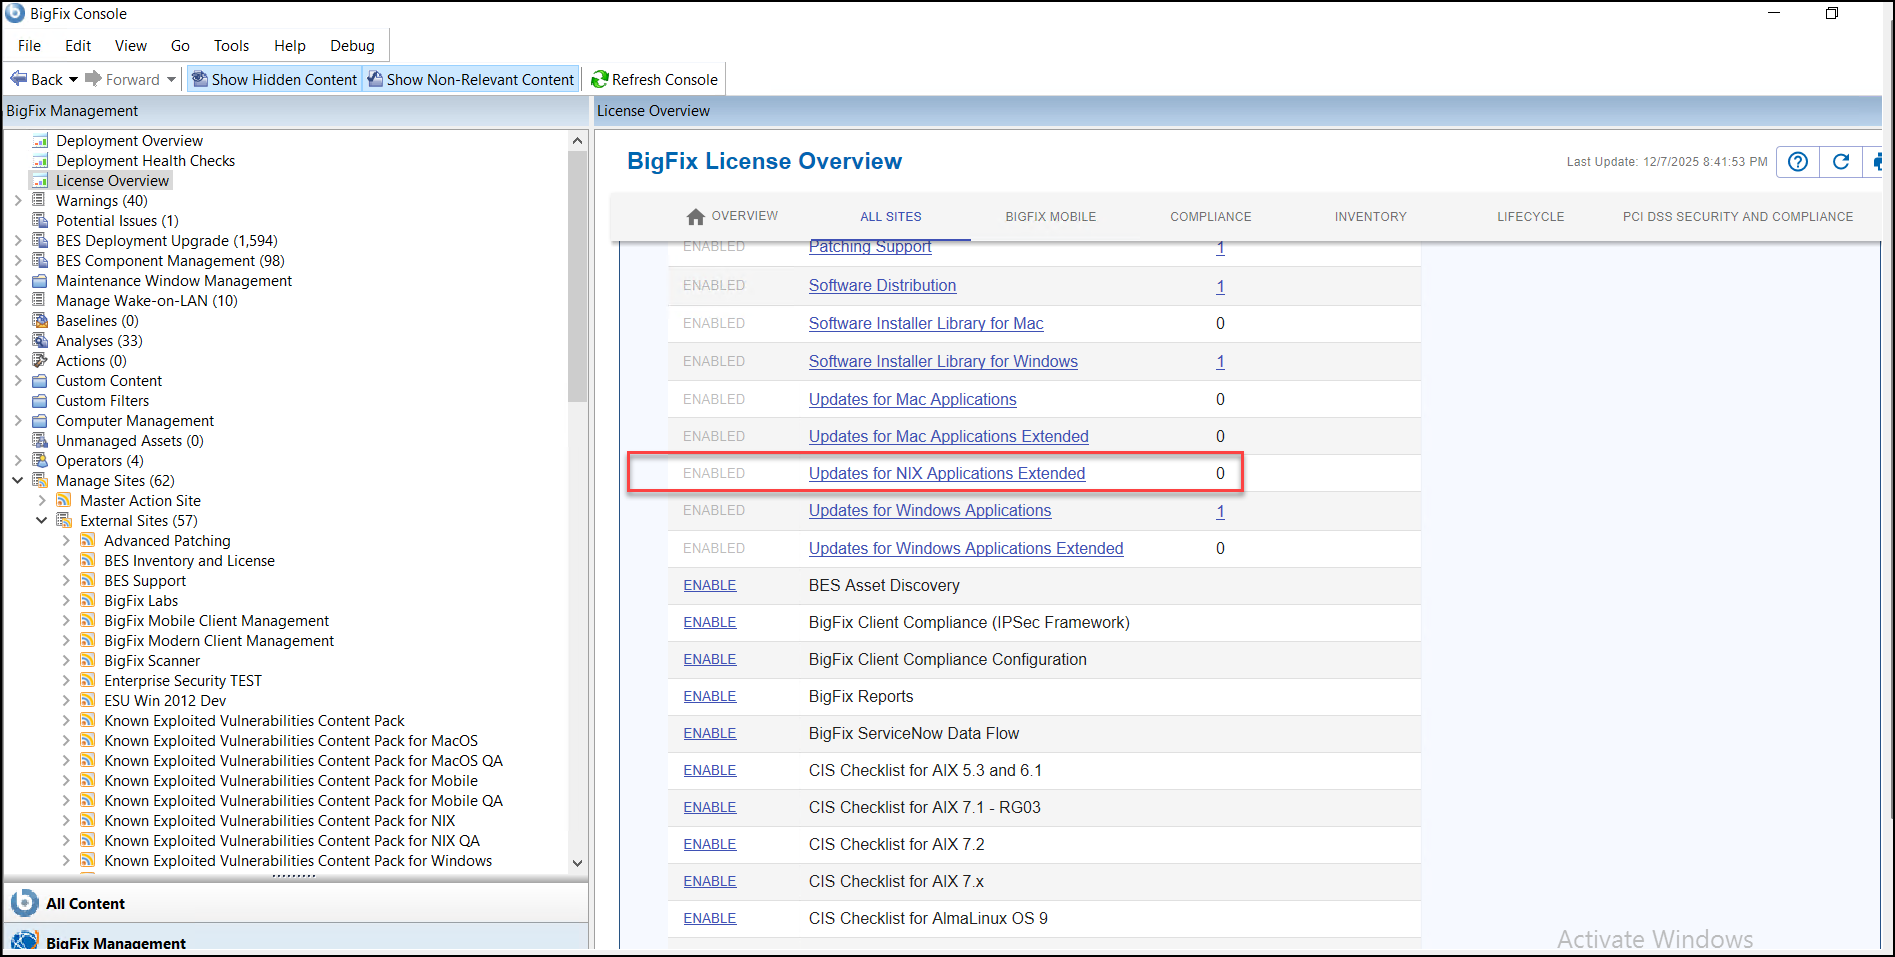
Task: Click the Deployment Health Checks icon
Action: pyautogui.click(x=40, y=161)
